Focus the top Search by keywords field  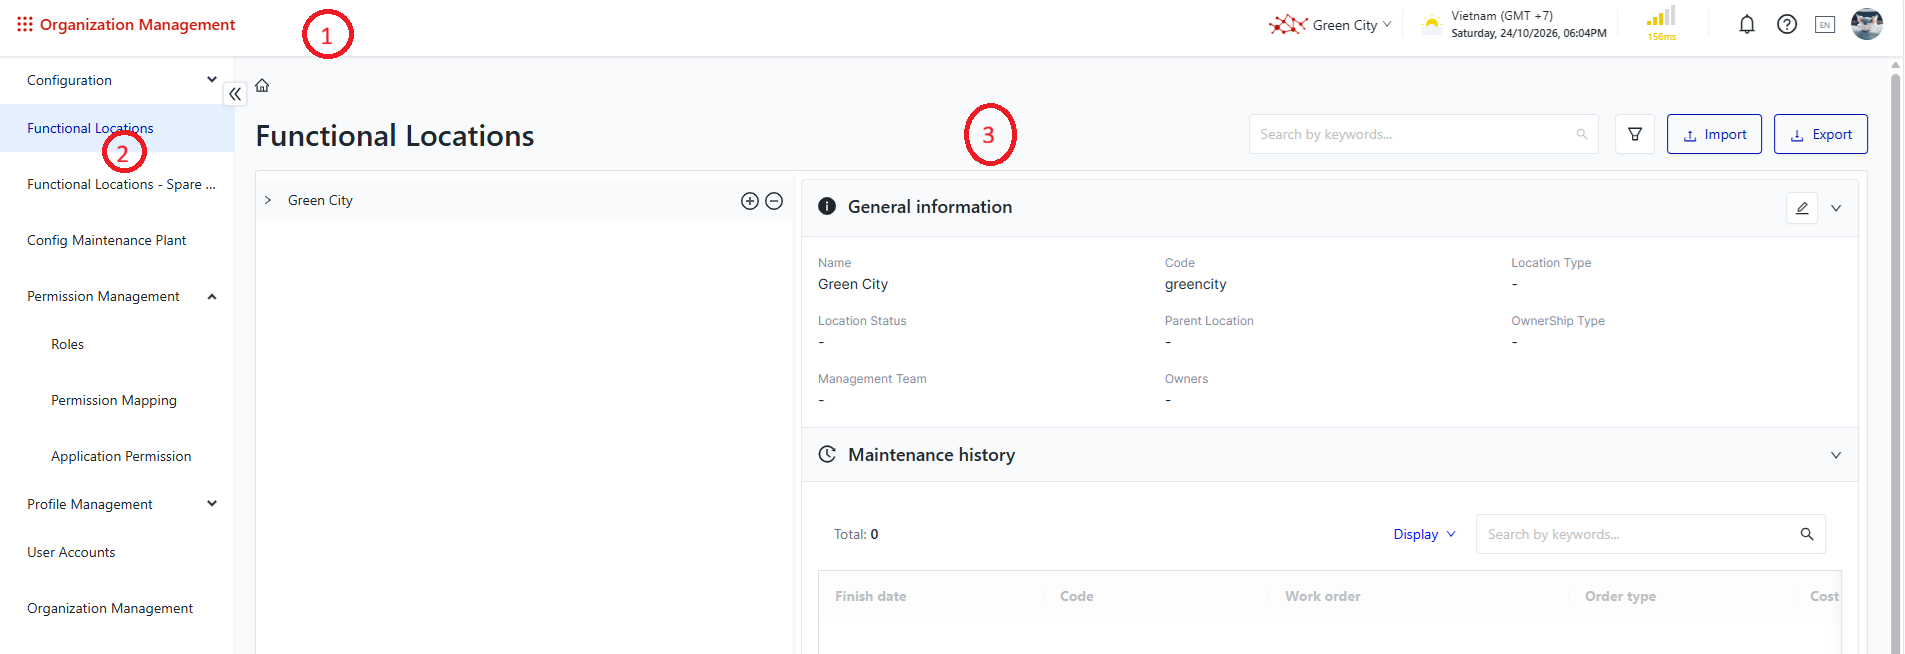point(1424,134)
